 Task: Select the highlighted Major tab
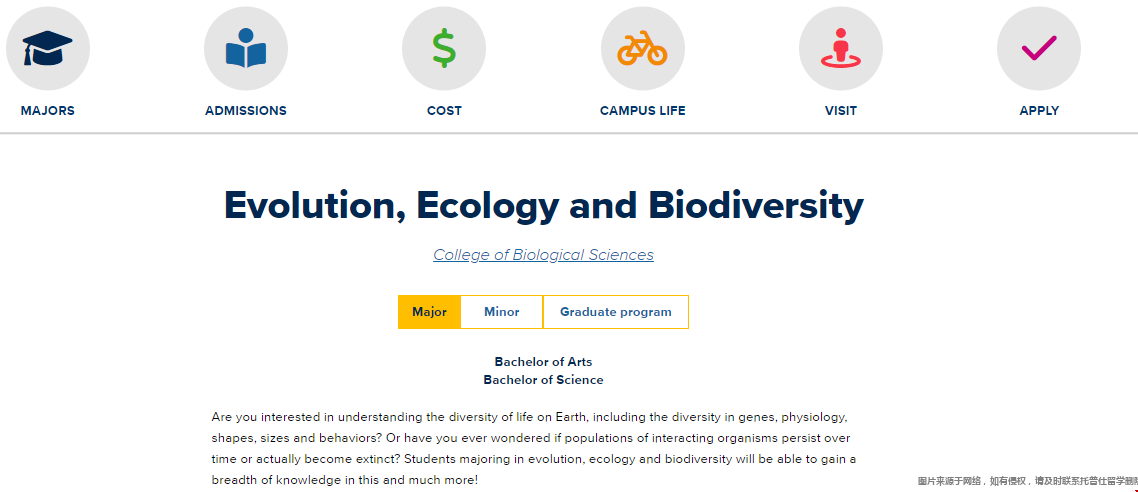430,312
